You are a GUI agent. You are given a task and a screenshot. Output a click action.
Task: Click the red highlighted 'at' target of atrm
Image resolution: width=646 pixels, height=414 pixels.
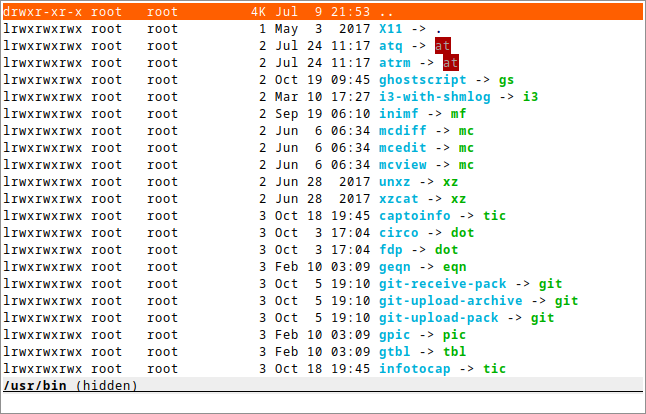(450, 63)
